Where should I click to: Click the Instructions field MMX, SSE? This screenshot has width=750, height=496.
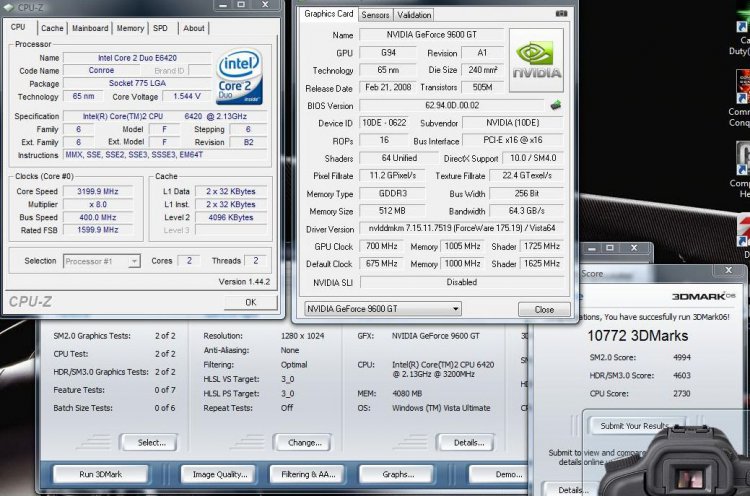[165, 155]
